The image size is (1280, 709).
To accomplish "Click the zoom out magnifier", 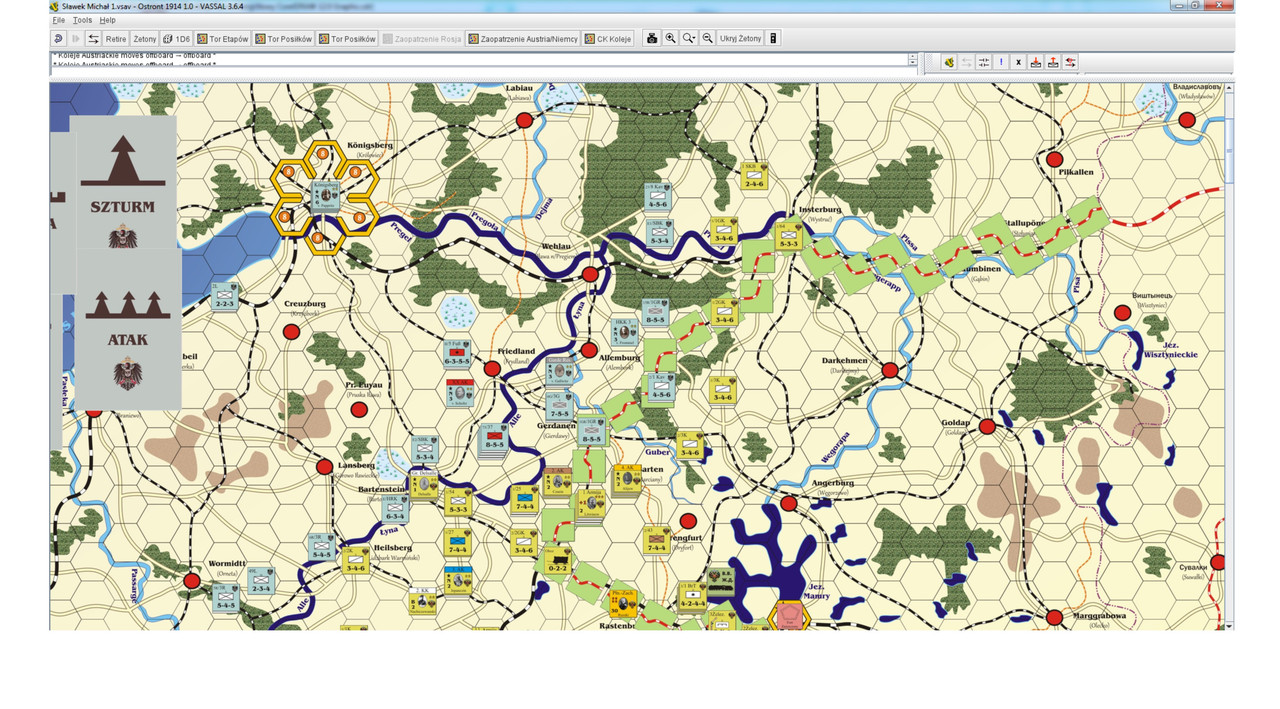I will coord(707,39).
